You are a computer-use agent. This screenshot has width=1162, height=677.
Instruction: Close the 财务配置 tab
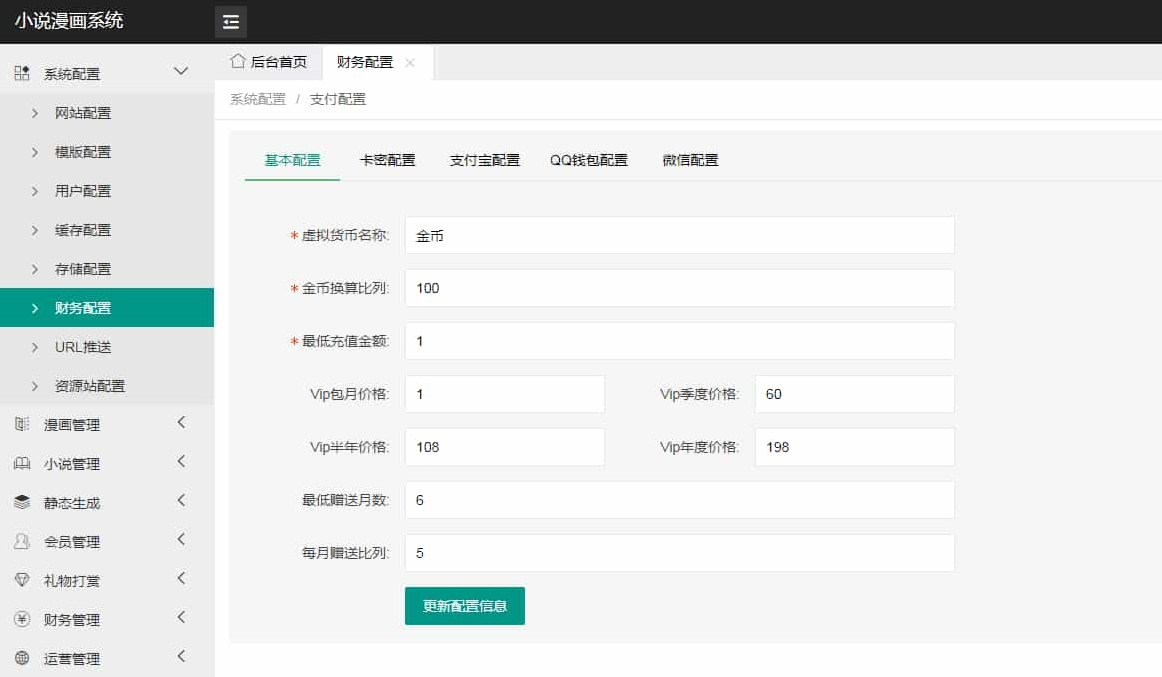tap(410, 62)
